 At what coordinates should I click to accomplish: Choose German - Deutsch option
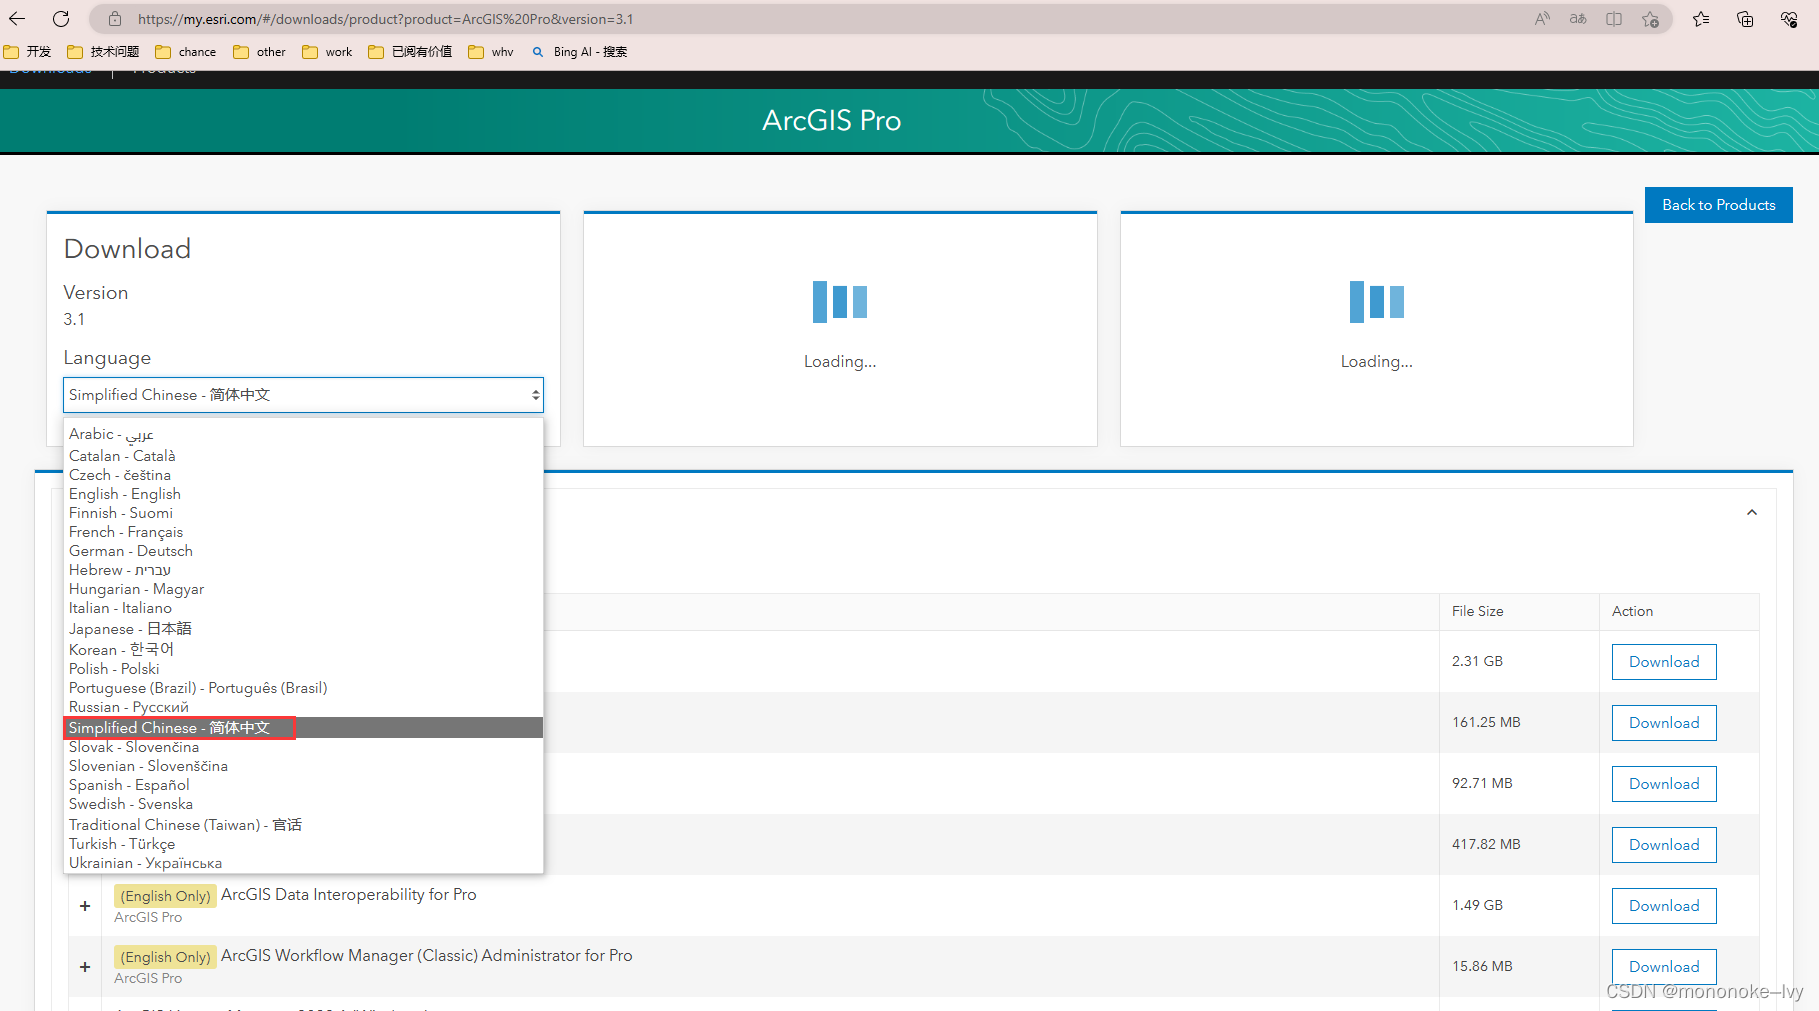tap(303, 551)
